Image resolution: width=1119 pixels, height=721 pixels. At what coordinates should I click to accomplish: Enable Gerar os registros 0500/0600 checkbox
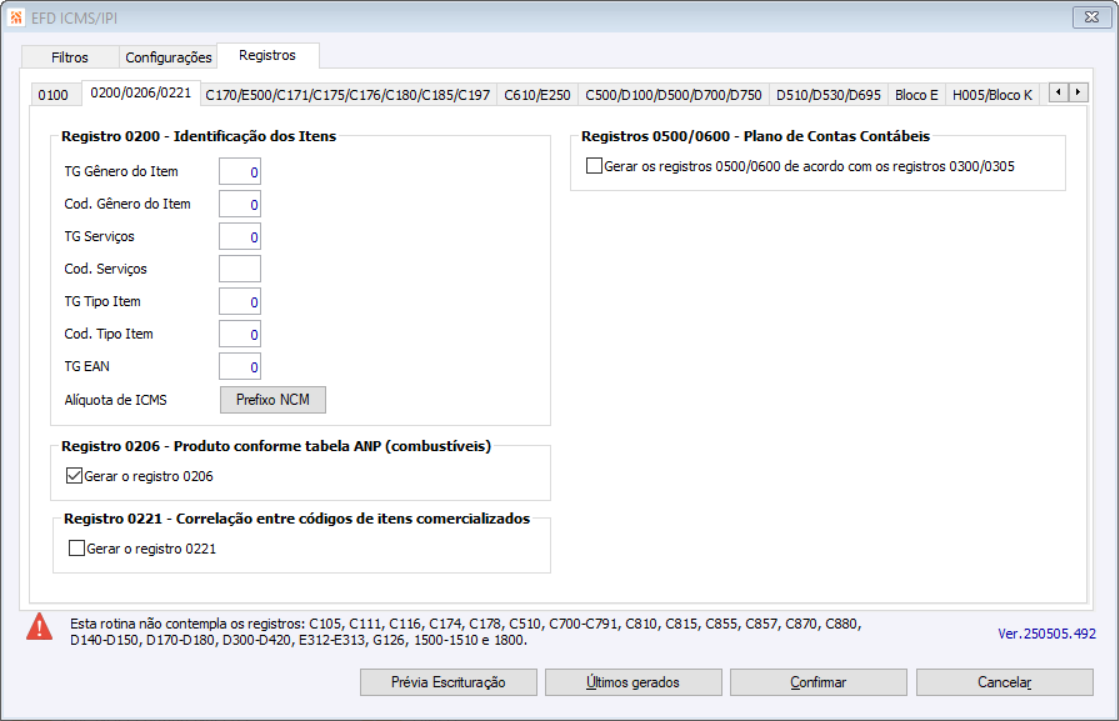594,166
